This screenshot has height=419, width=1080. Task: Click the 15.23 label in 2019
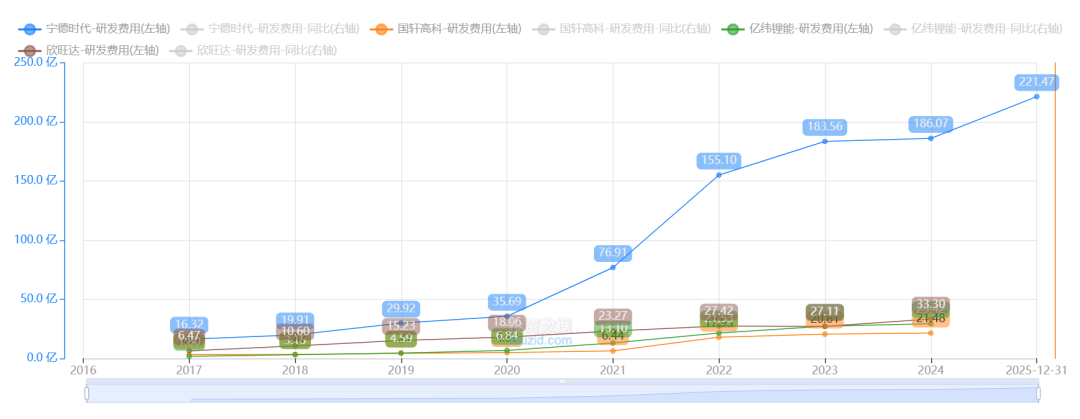(x=401, y=326)
